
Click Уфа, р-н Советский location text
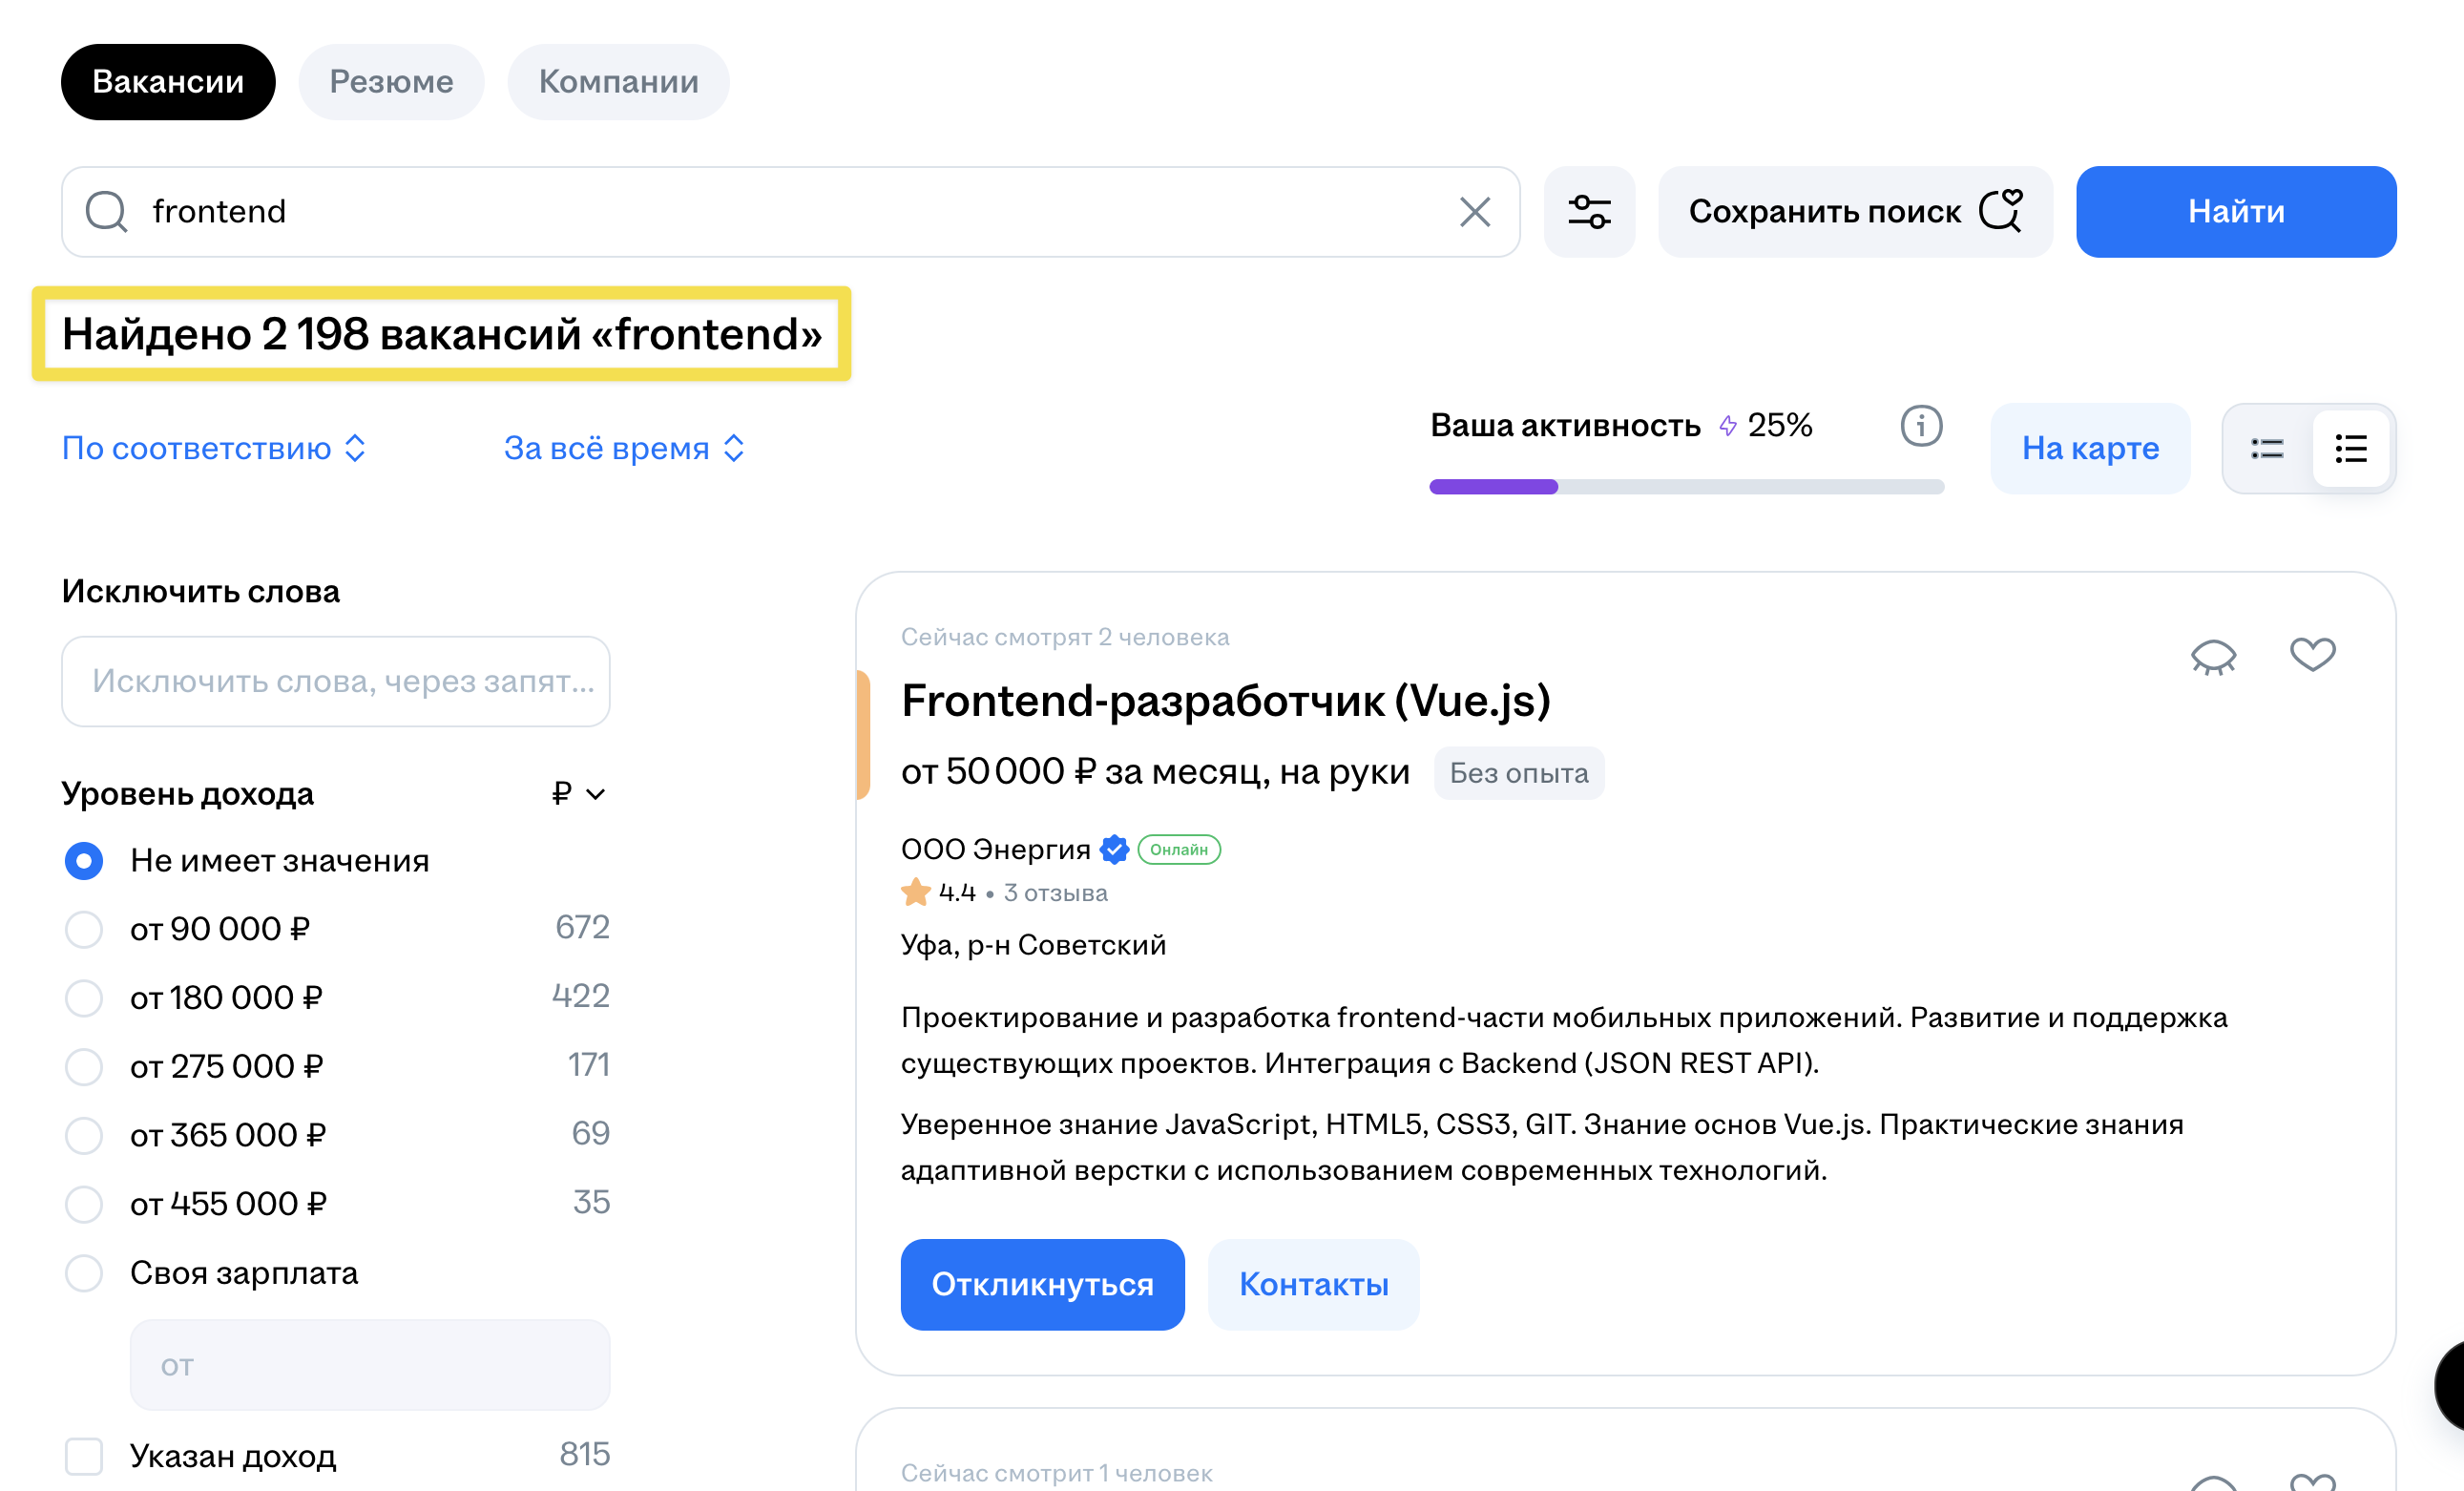(x=1033, y=945)
